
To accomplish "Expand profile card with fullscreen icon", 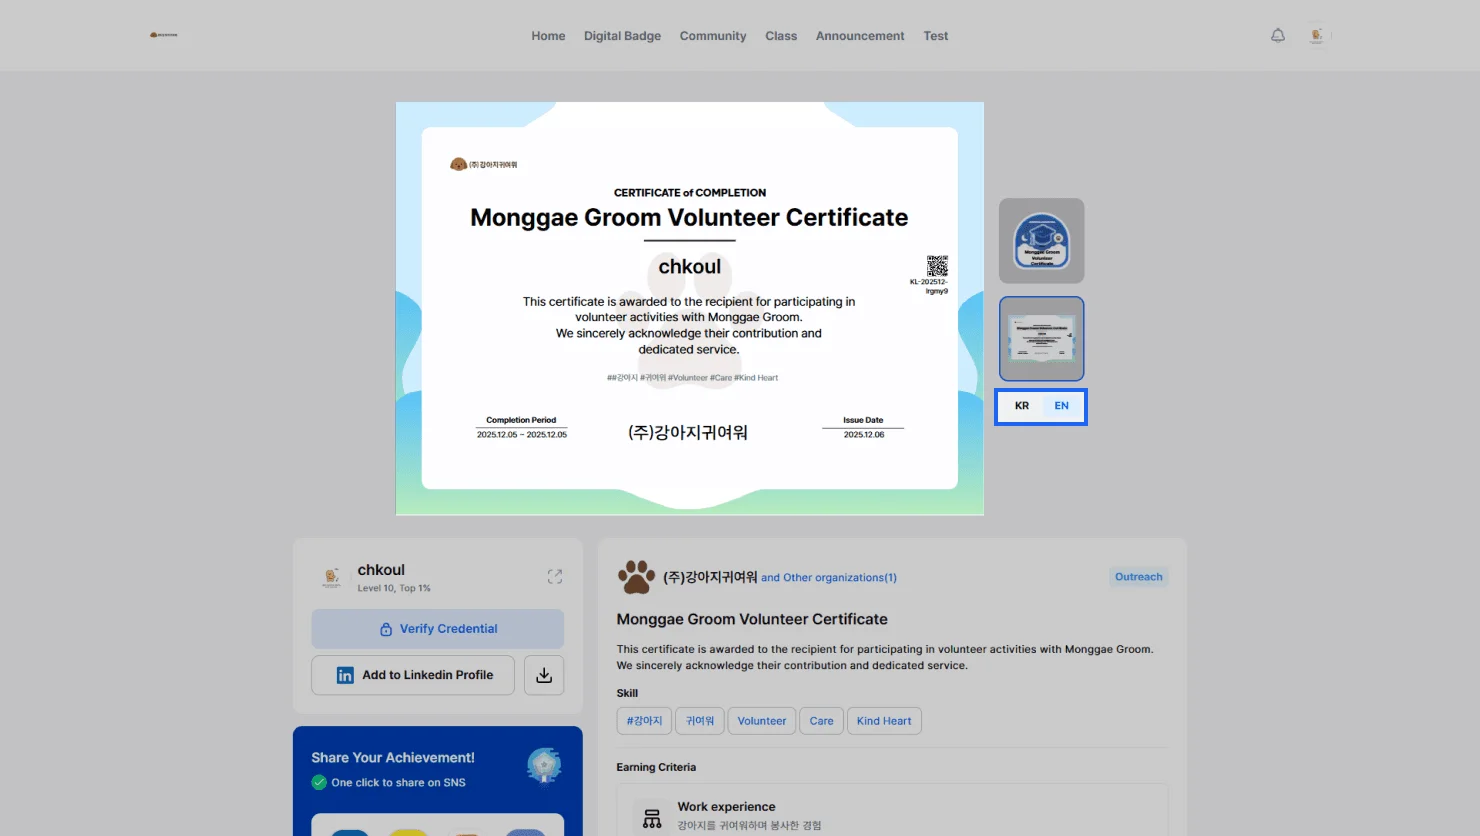I will 555,577.
